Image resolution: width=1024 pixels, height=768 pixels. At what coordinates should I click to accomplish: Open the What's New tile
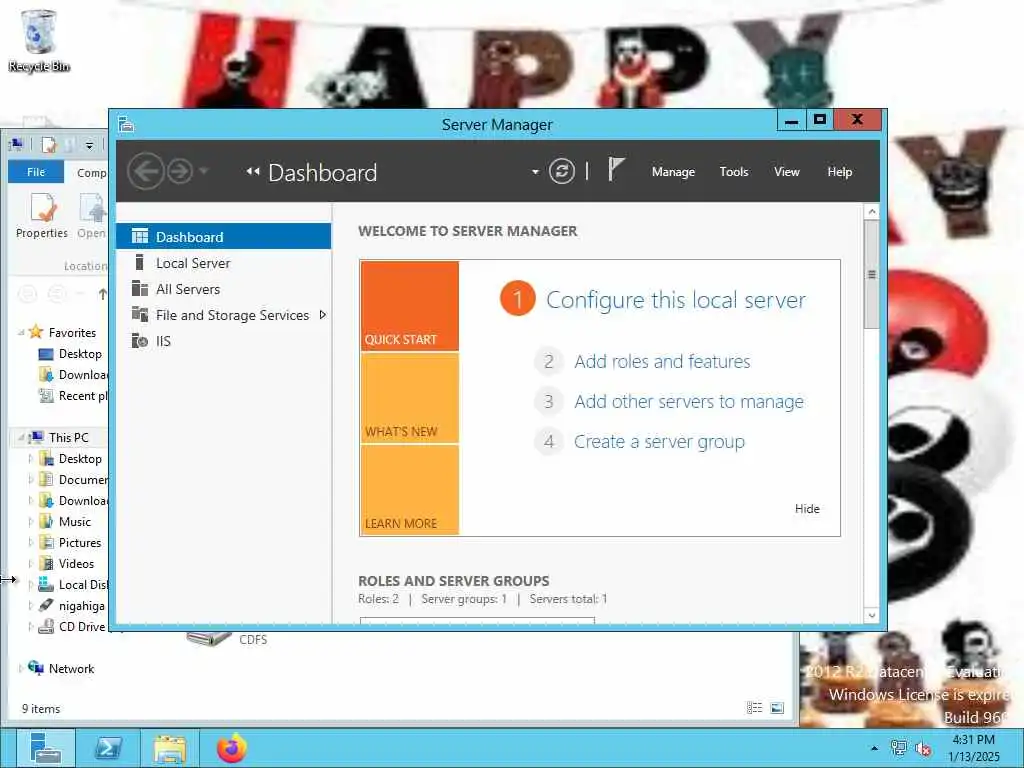tap(409, 398)
